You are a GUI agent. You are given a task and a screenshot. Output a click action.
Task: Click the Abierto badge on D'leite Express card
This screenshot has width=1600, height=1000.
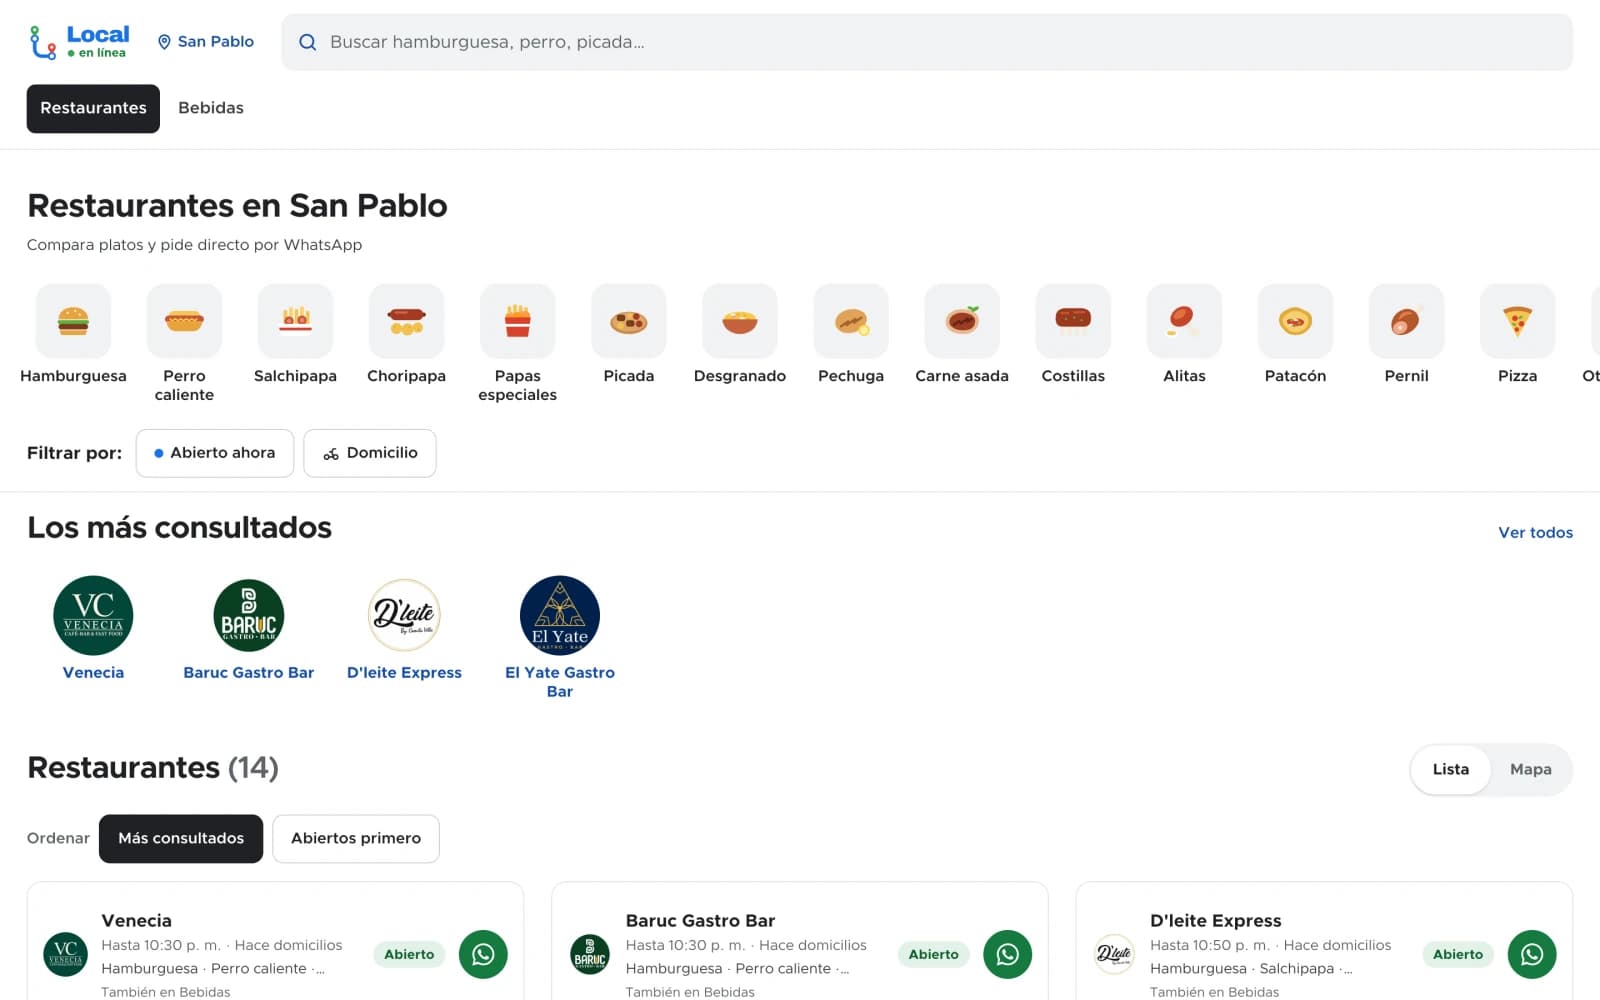[1458, 954]
